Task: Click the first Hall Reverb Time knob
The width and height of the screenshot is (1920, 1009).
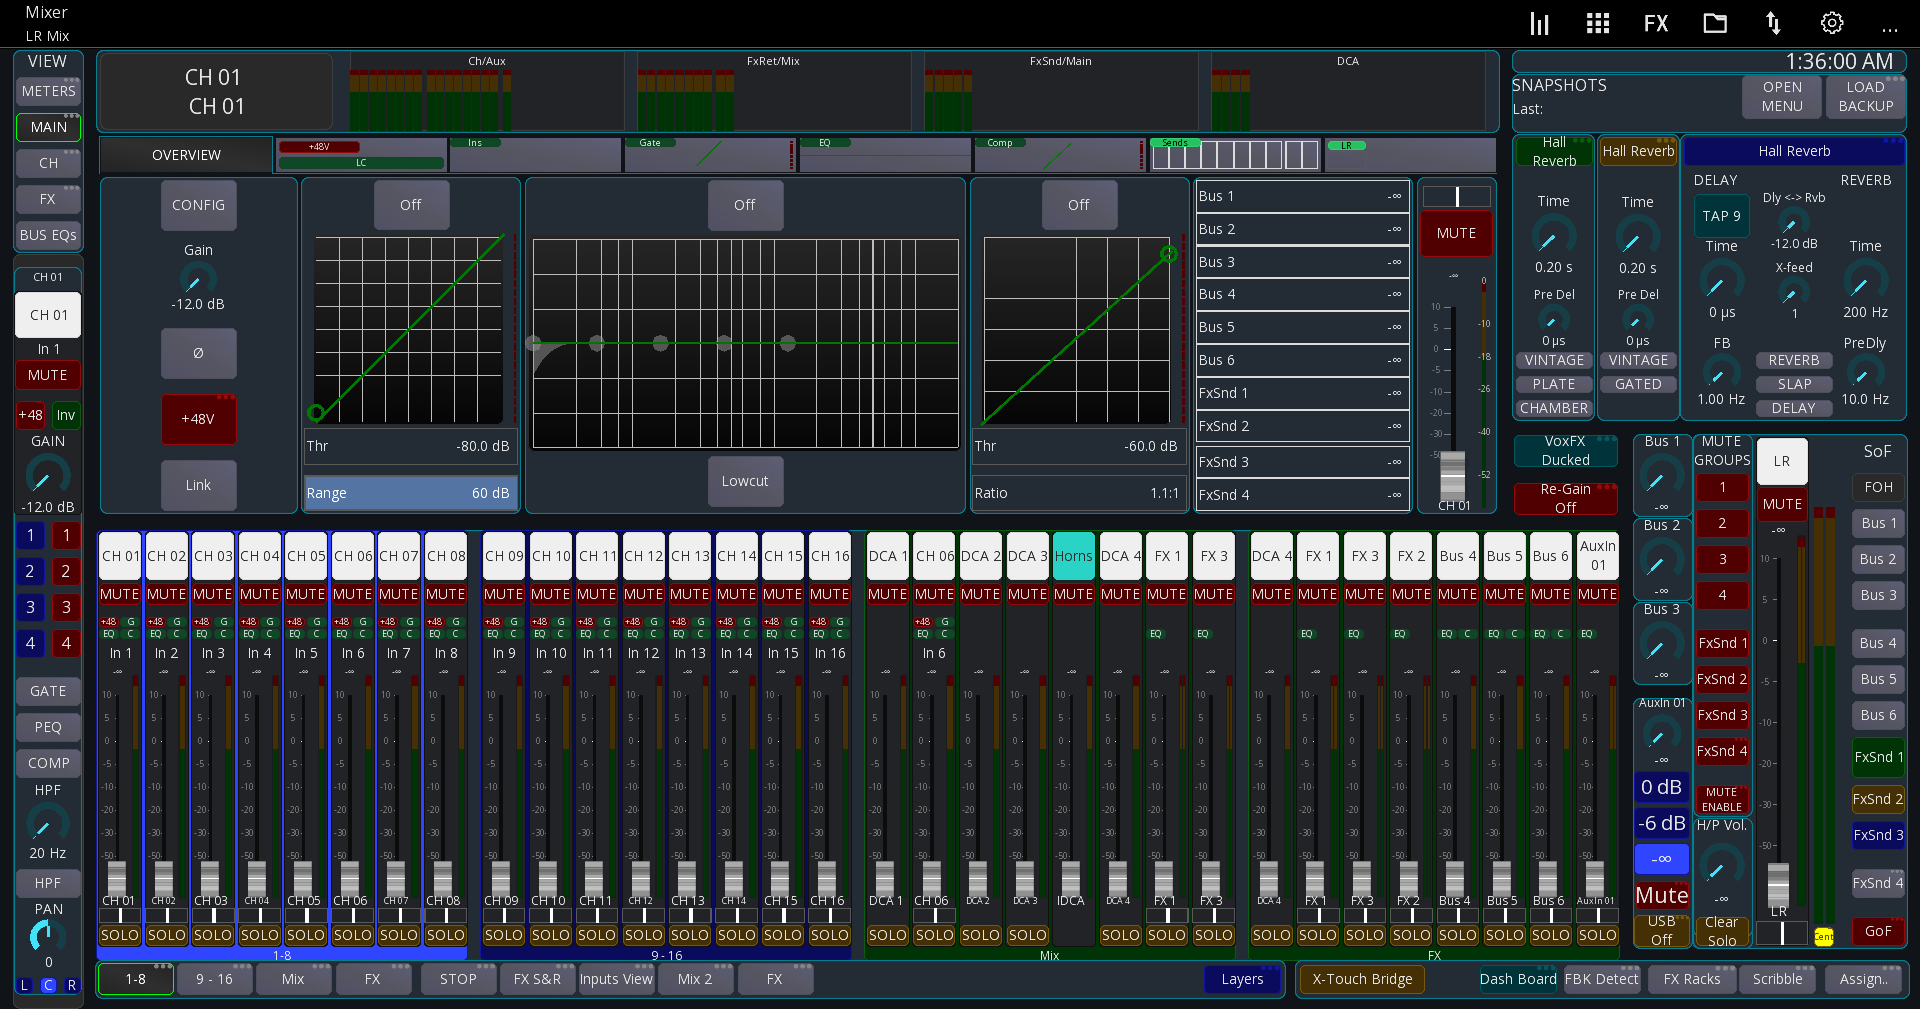Action: click(x=1552, y=238)
